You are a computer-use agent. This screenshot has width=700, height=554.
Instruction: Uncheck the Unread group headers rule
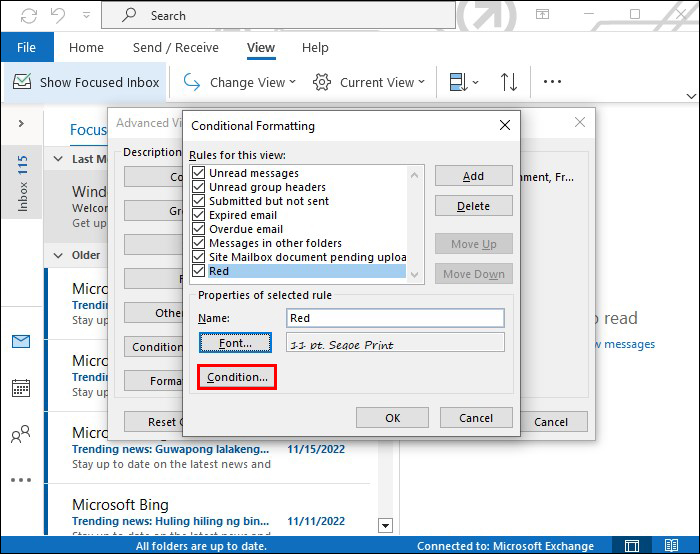coord(199,187)
